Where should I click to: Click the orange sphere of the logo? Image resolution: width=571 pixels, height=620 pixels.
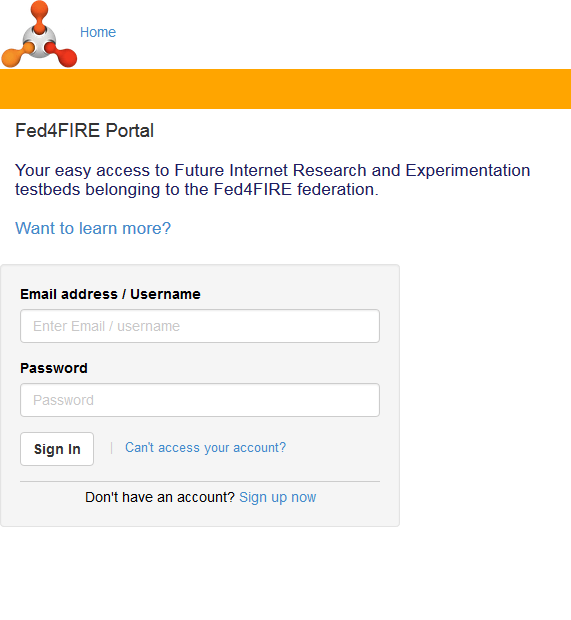[11, 58]
